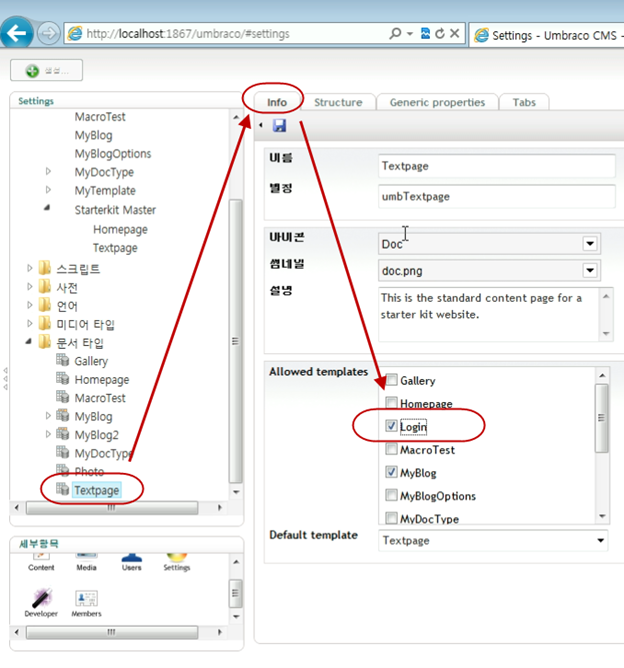Switch to the Generic properties tab
The height and width of the screenshot is (668, 624).
[437, 102]
